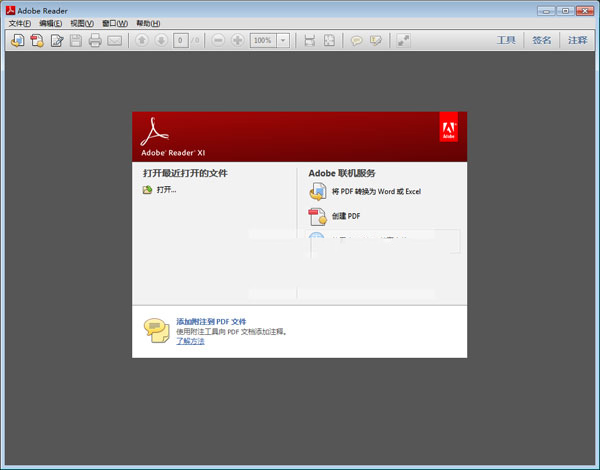Click the fit width scrolling icon
The image size is (600, 470).
(x=310, y=40)
